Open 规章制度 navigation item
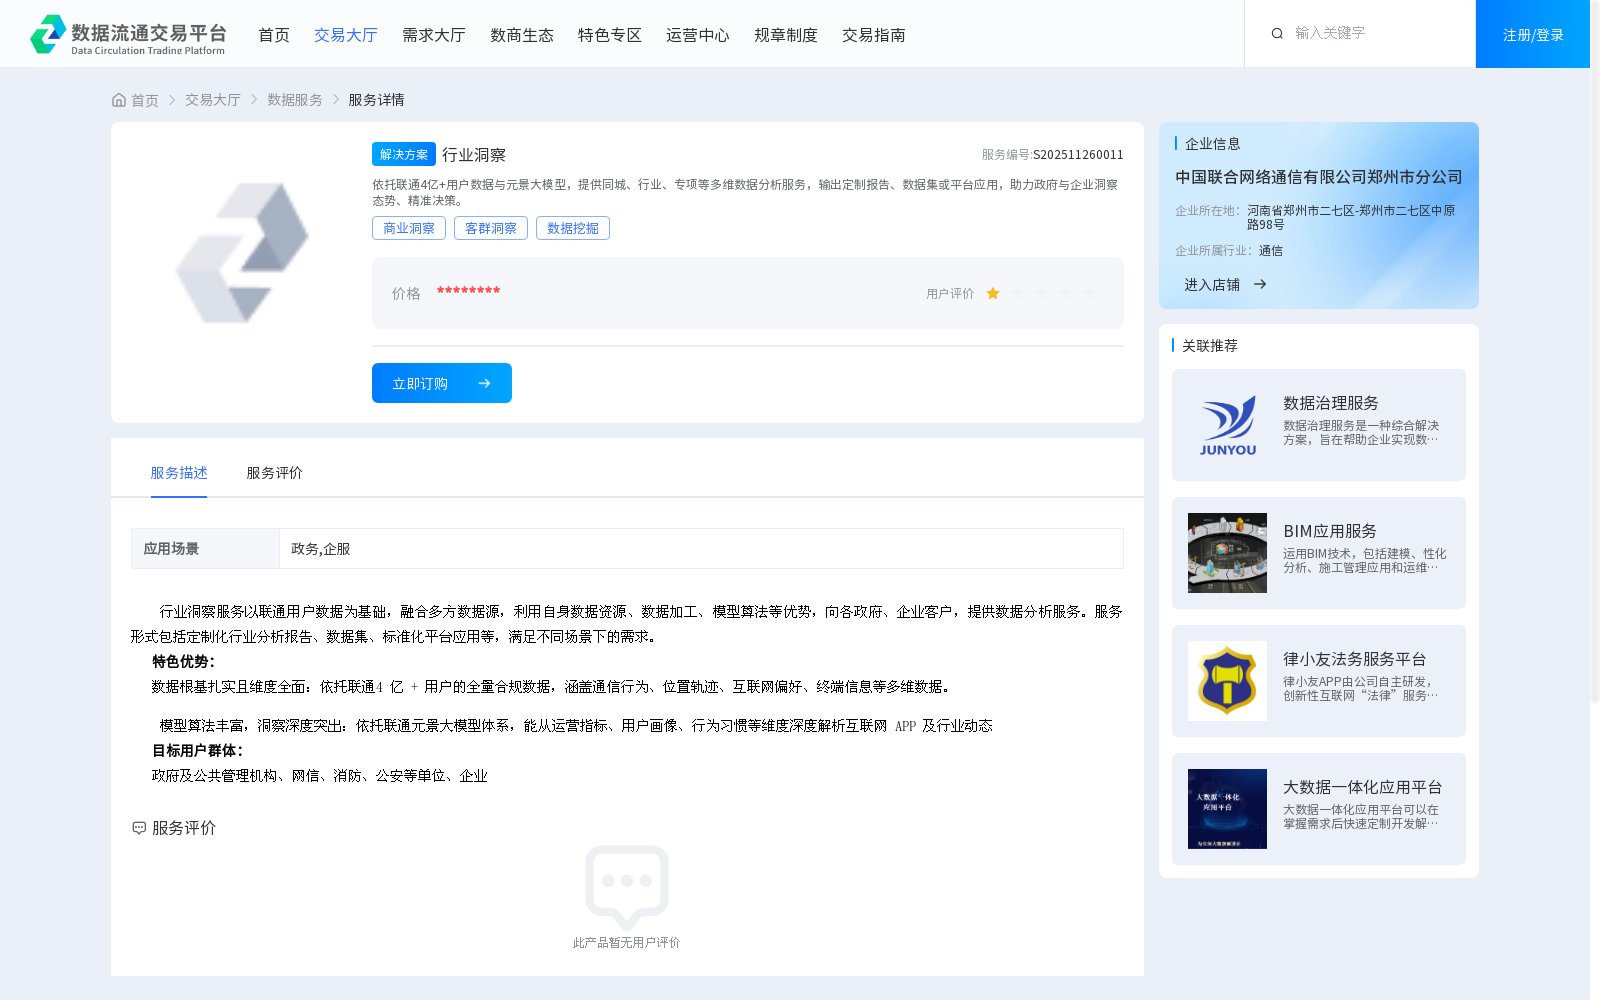 pyautogui.click(x=786, y=35)
